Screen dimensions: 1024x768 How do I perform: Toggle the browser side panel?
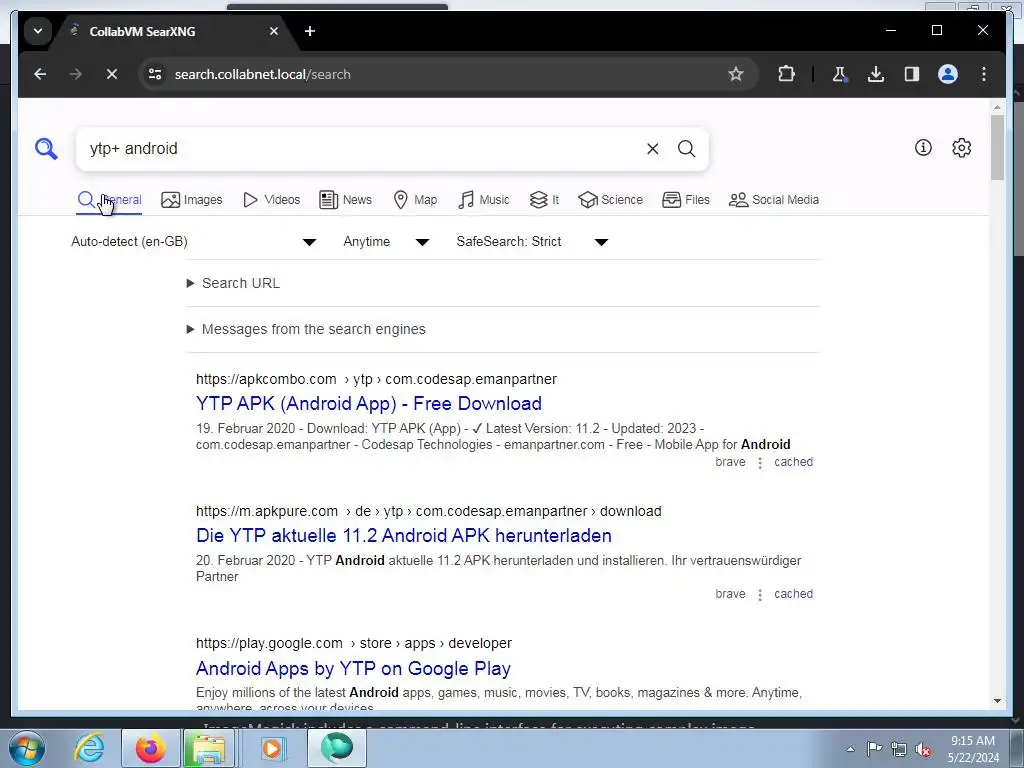pyautogui.click(x=912, y=74)
